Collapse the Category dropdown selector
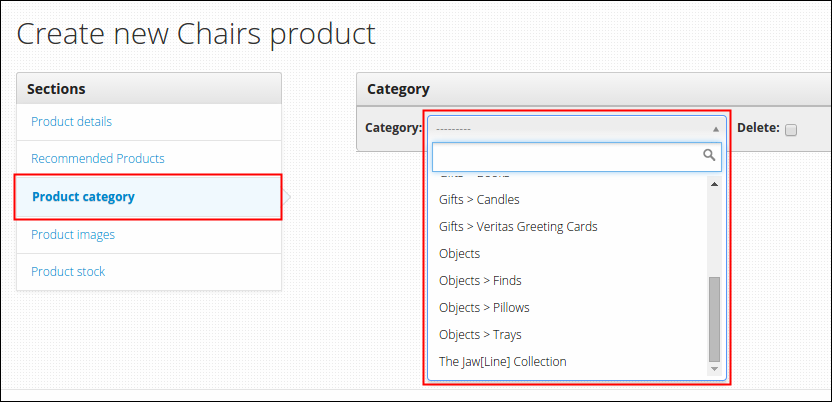This screenshot has width=832, height=402. point(577,129)
